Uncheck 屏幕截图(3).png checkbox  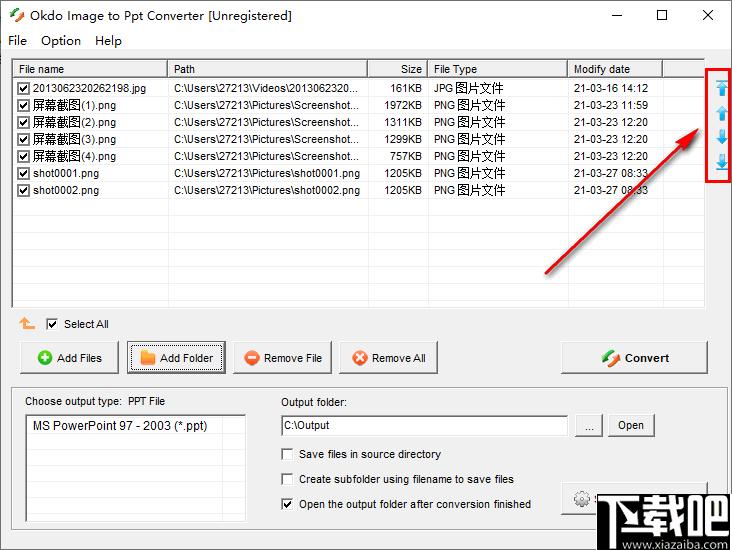click(x=23, y=139)
